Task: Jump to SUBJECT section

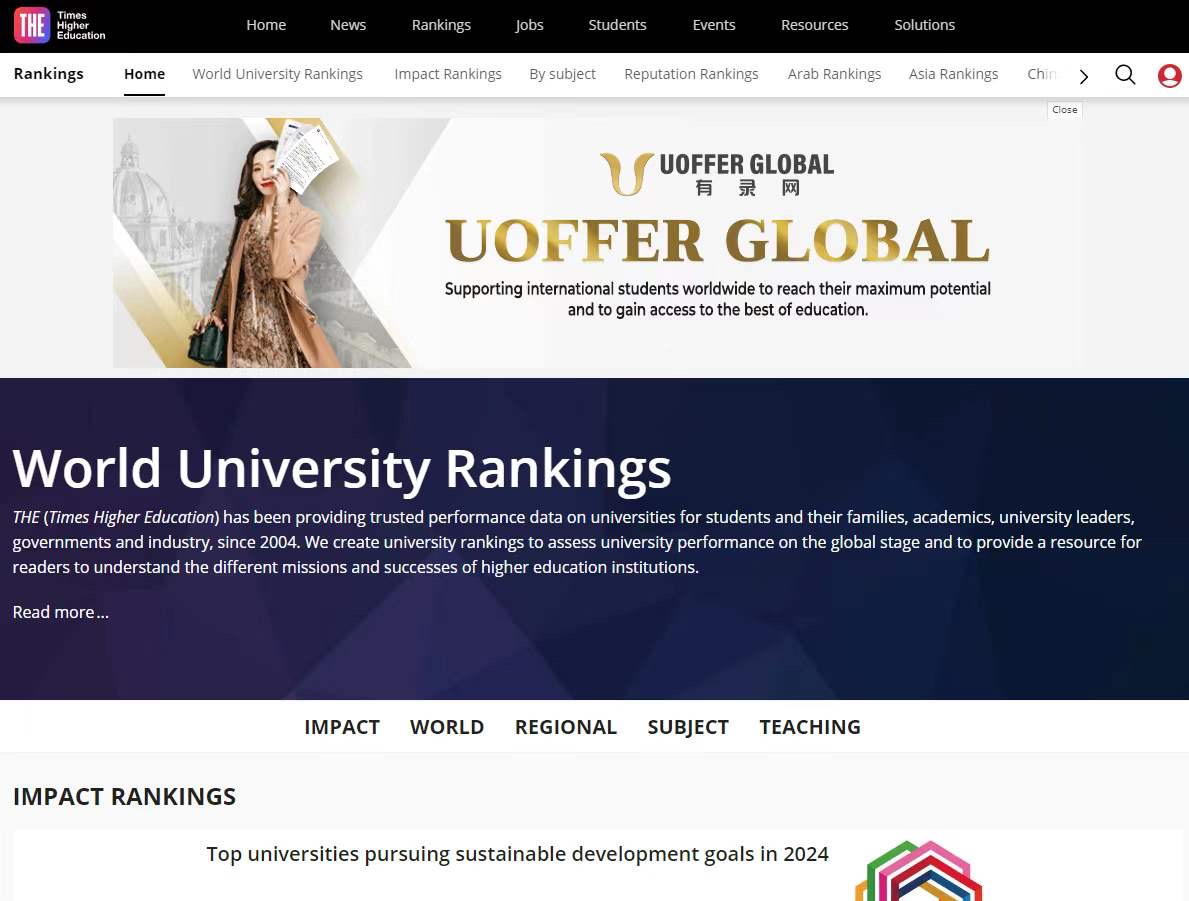Action: (x=688, y=727)
